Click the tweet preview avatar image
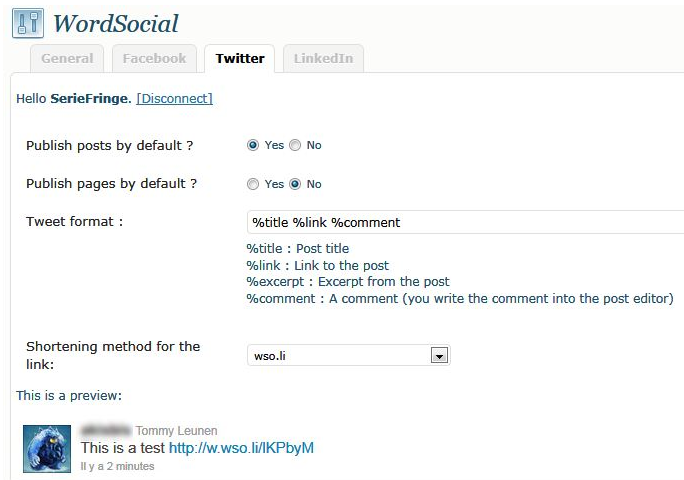 tap(47, 449)
